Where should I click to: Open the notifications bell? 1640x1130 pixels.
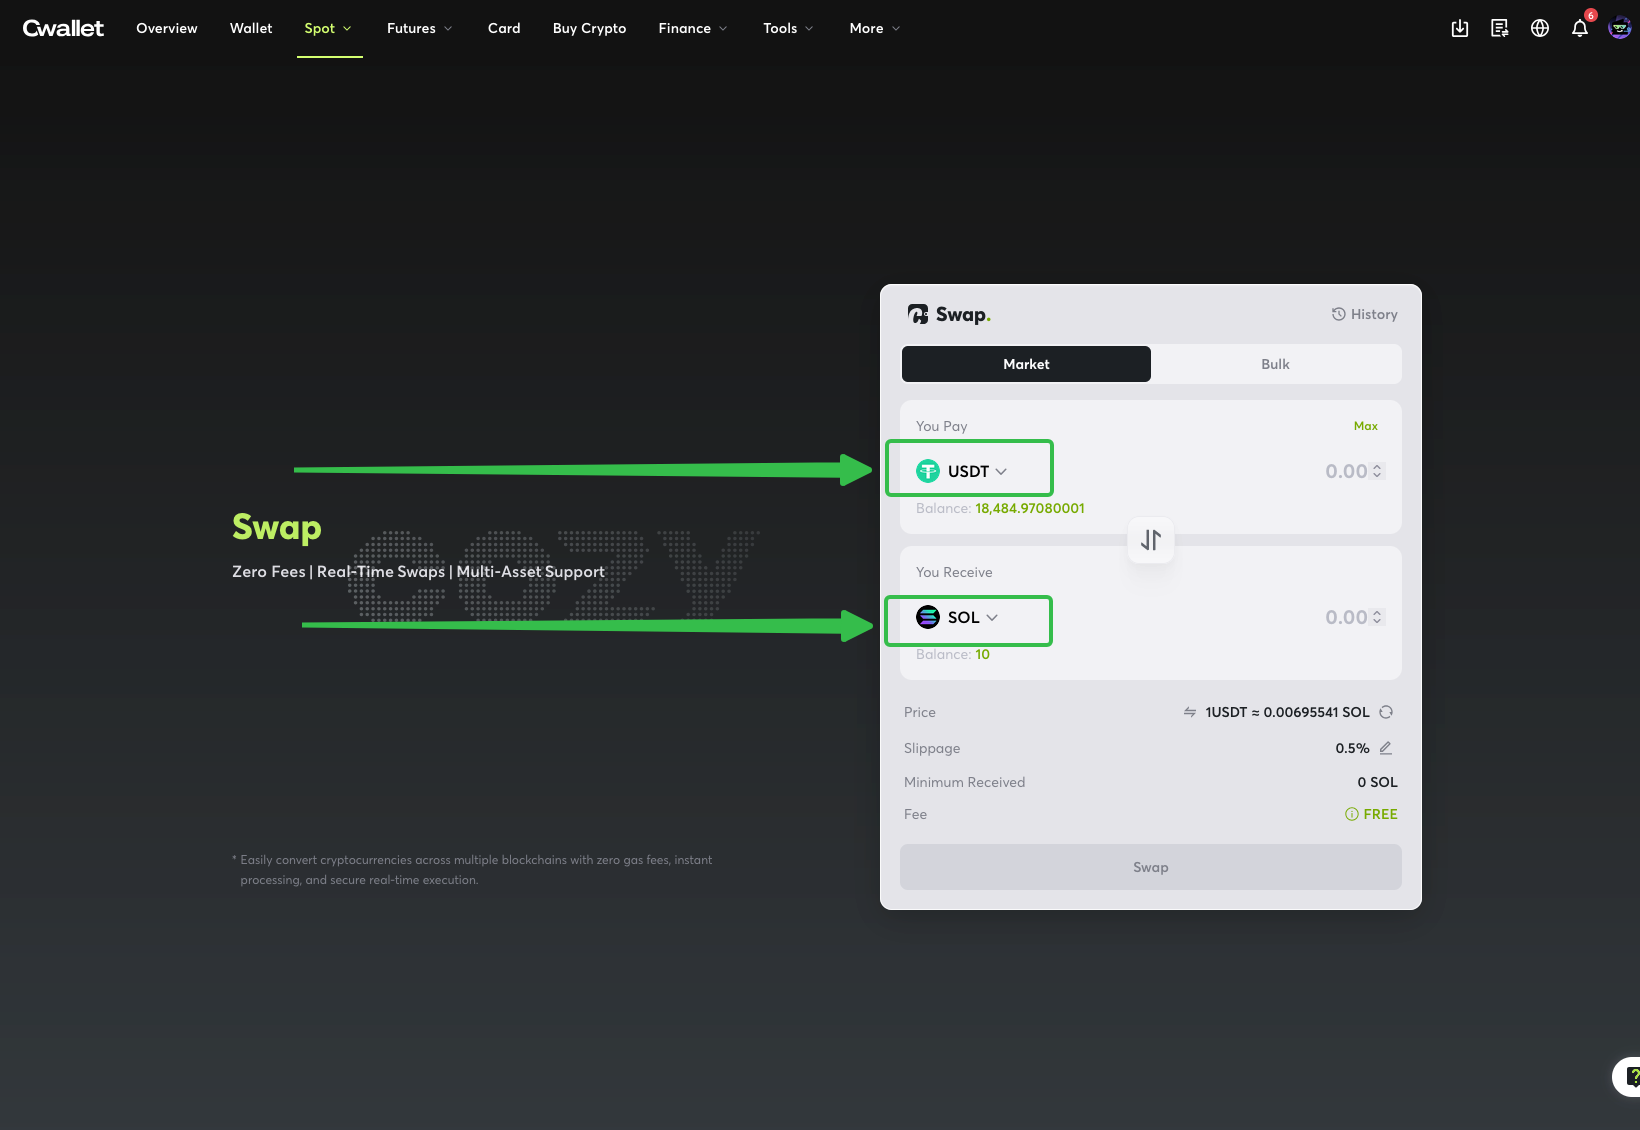pyautogui.click(x=1580, y=28)
